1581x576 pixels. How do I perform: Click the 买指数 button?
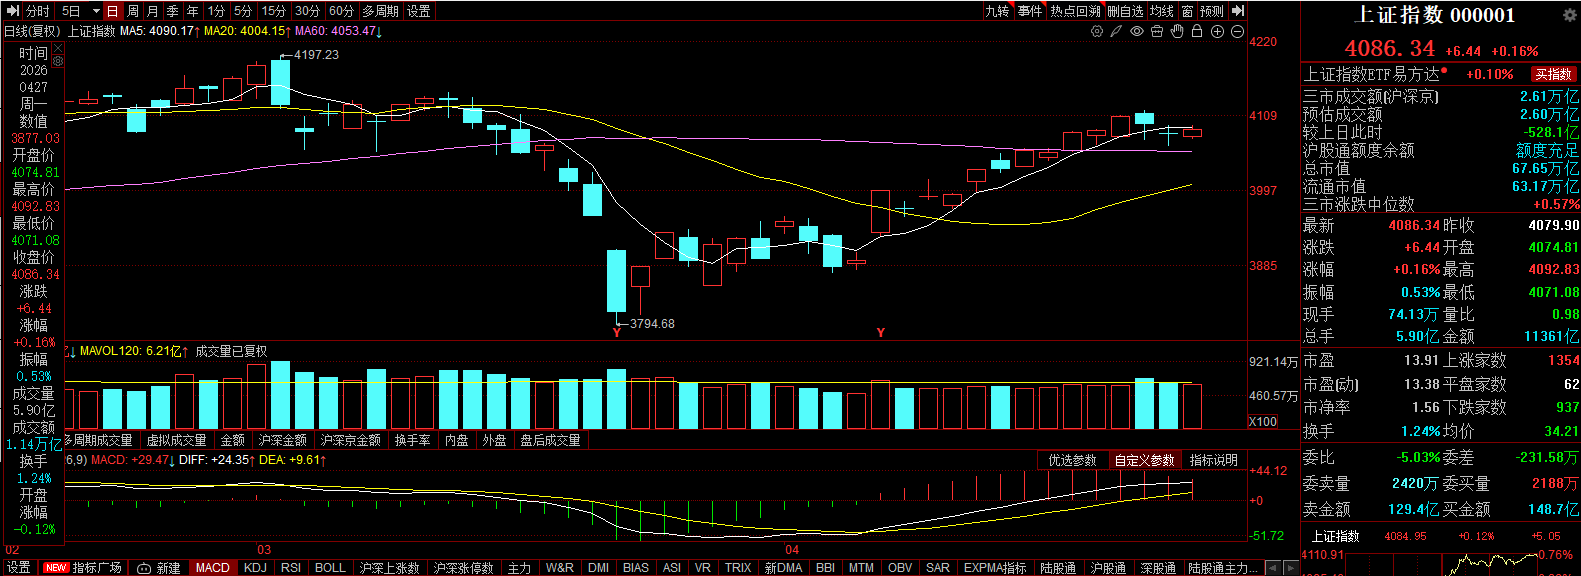(x=1553, y=74)
